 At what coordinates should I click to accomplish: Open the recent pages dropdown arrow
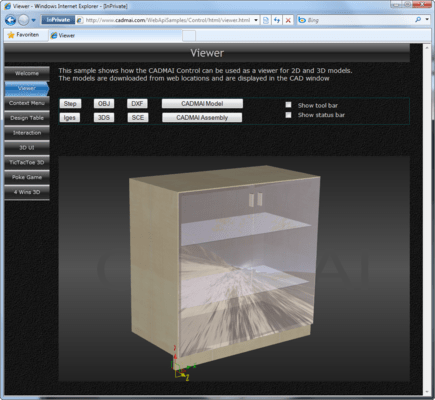tap(33, 20)
